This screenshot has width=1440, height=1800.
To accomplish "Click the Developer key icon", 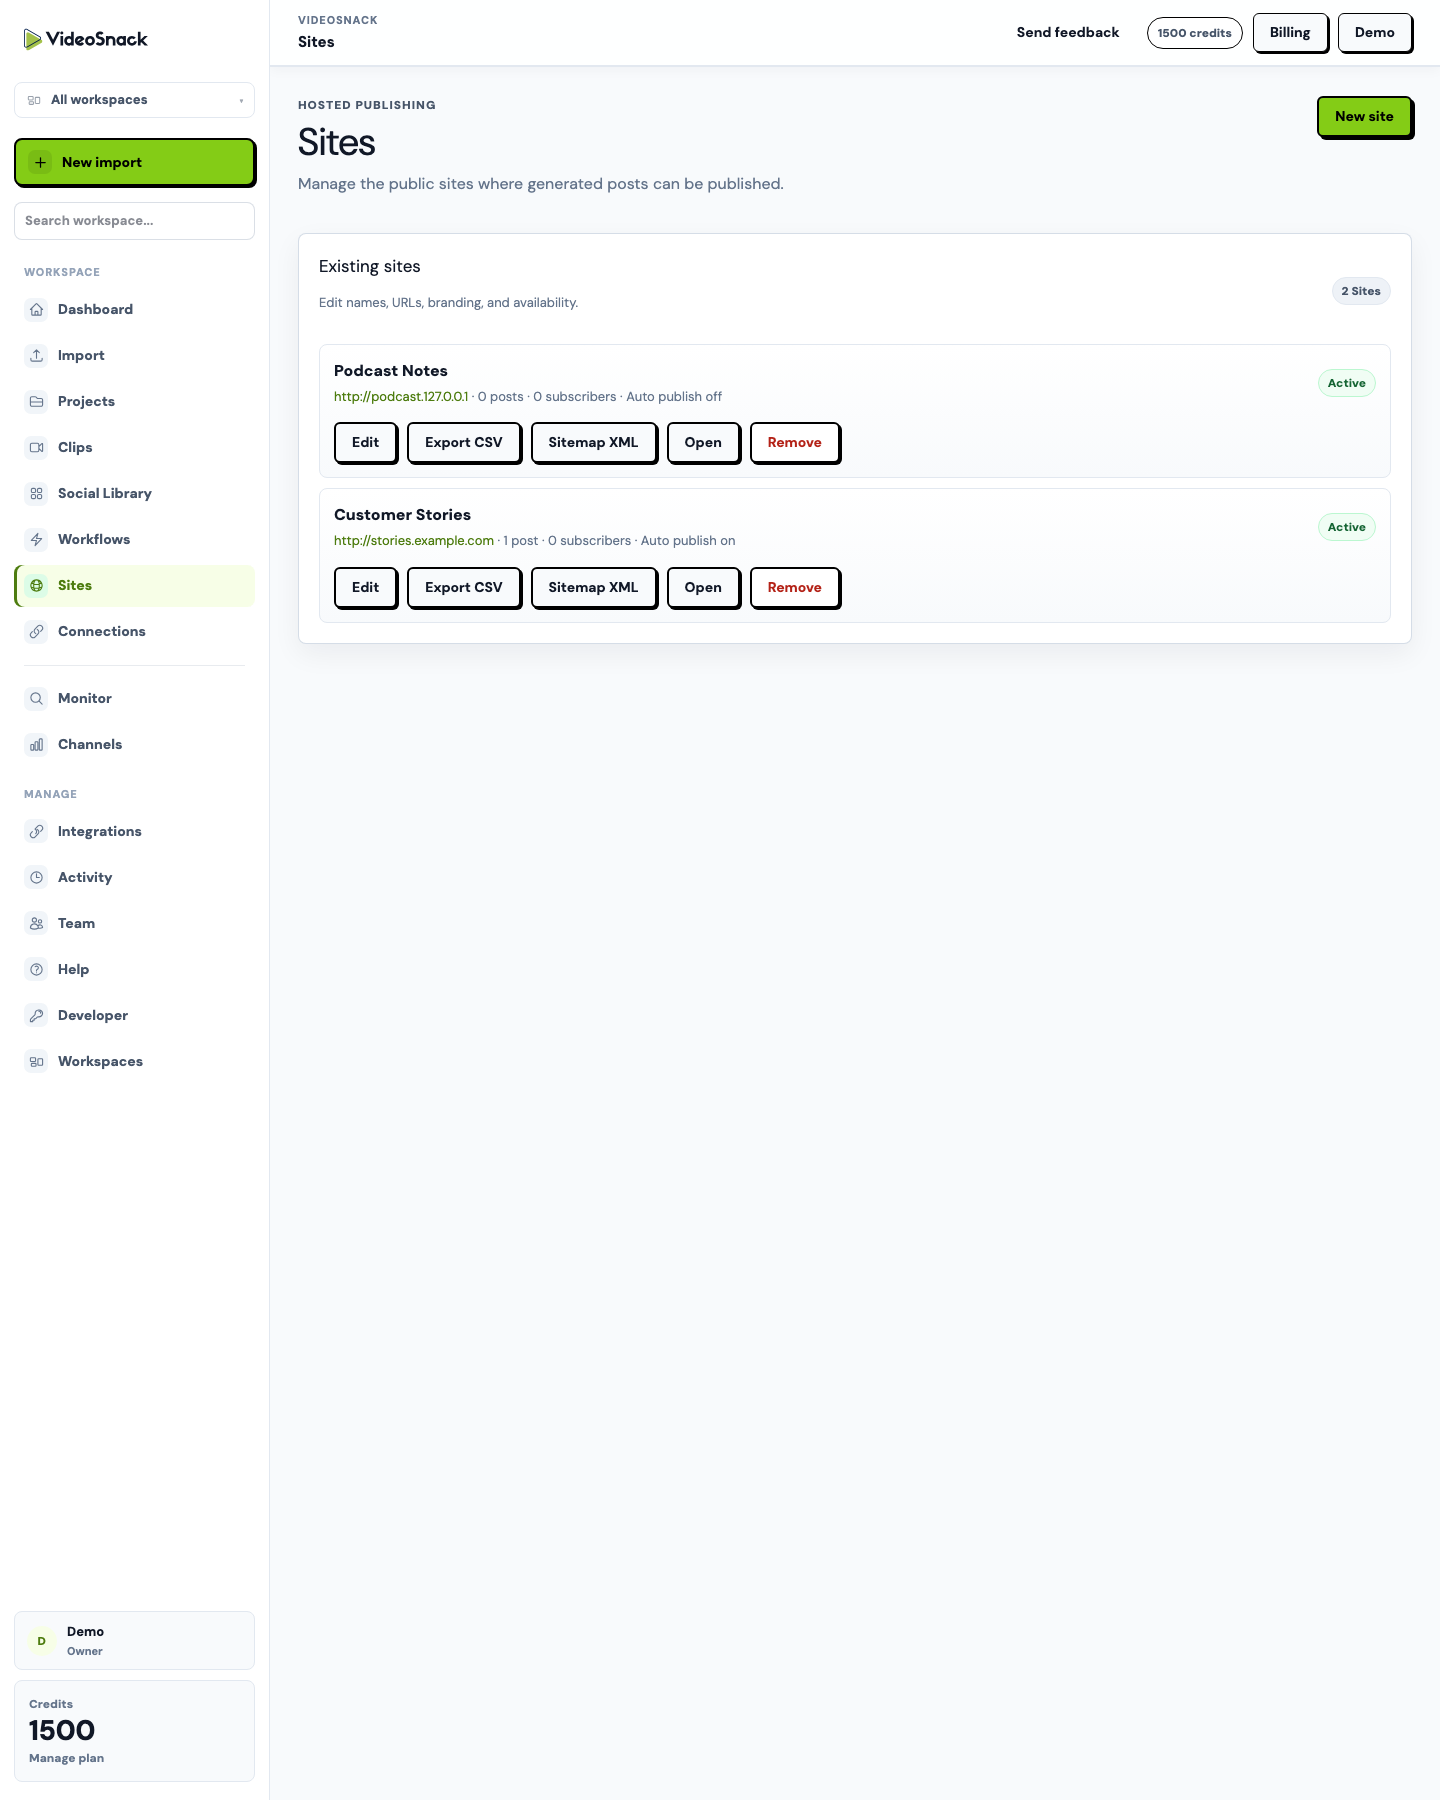I will point(37,1015).
